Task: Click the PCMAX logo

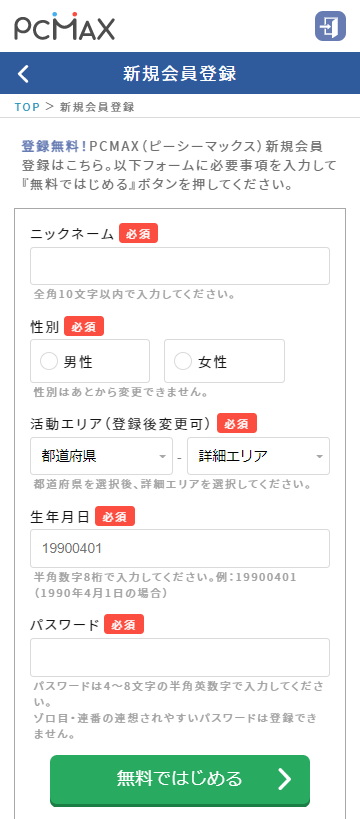Action: coord(64,27)
